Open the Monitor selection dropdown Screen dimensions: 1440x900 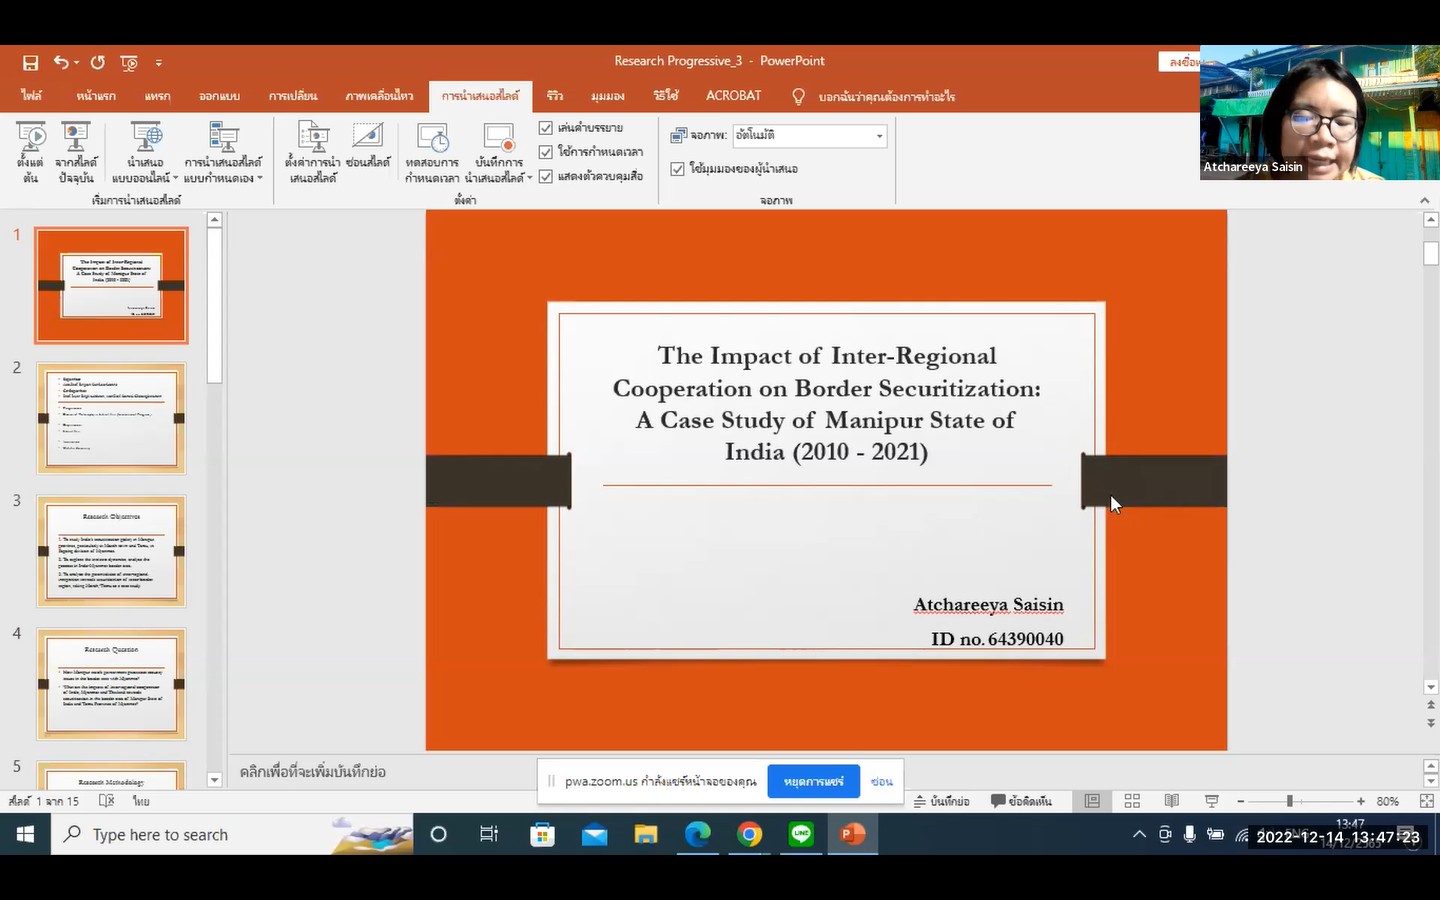tap(879, 136)
